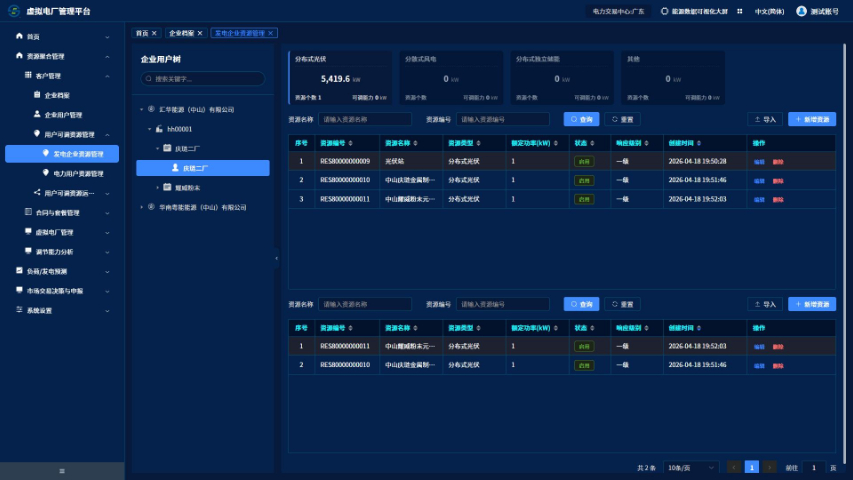The image size is (853, 480).
Task: Select the 发电企业资源管理 sidebar entry
Action: click(x=61, y=154)
